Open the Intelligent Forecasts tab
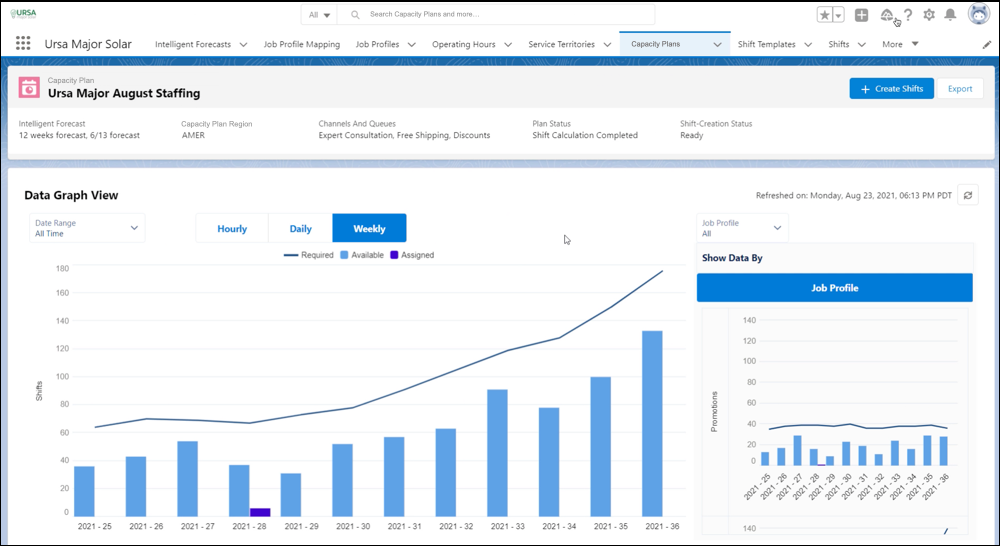 click(x=193, y=44)
